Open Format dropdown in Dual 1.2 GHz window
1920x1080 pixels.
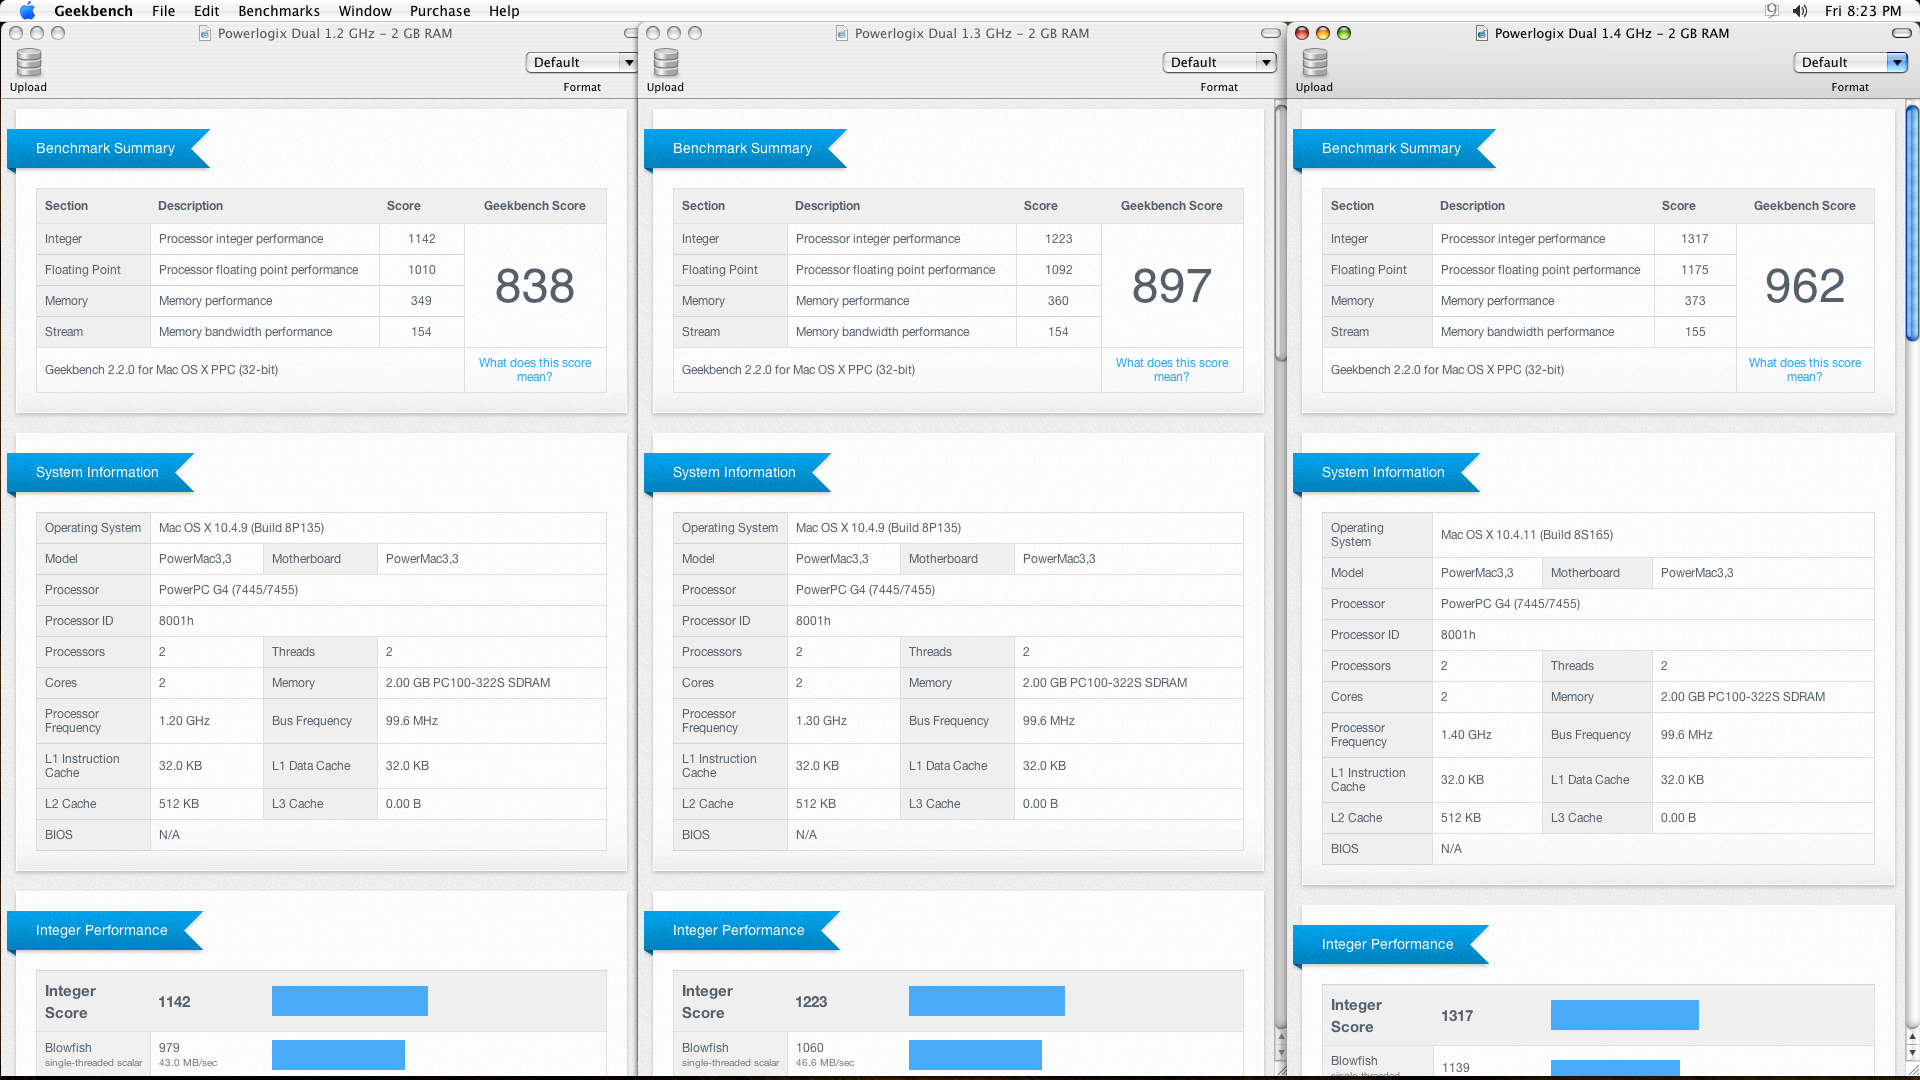point(581,62)
